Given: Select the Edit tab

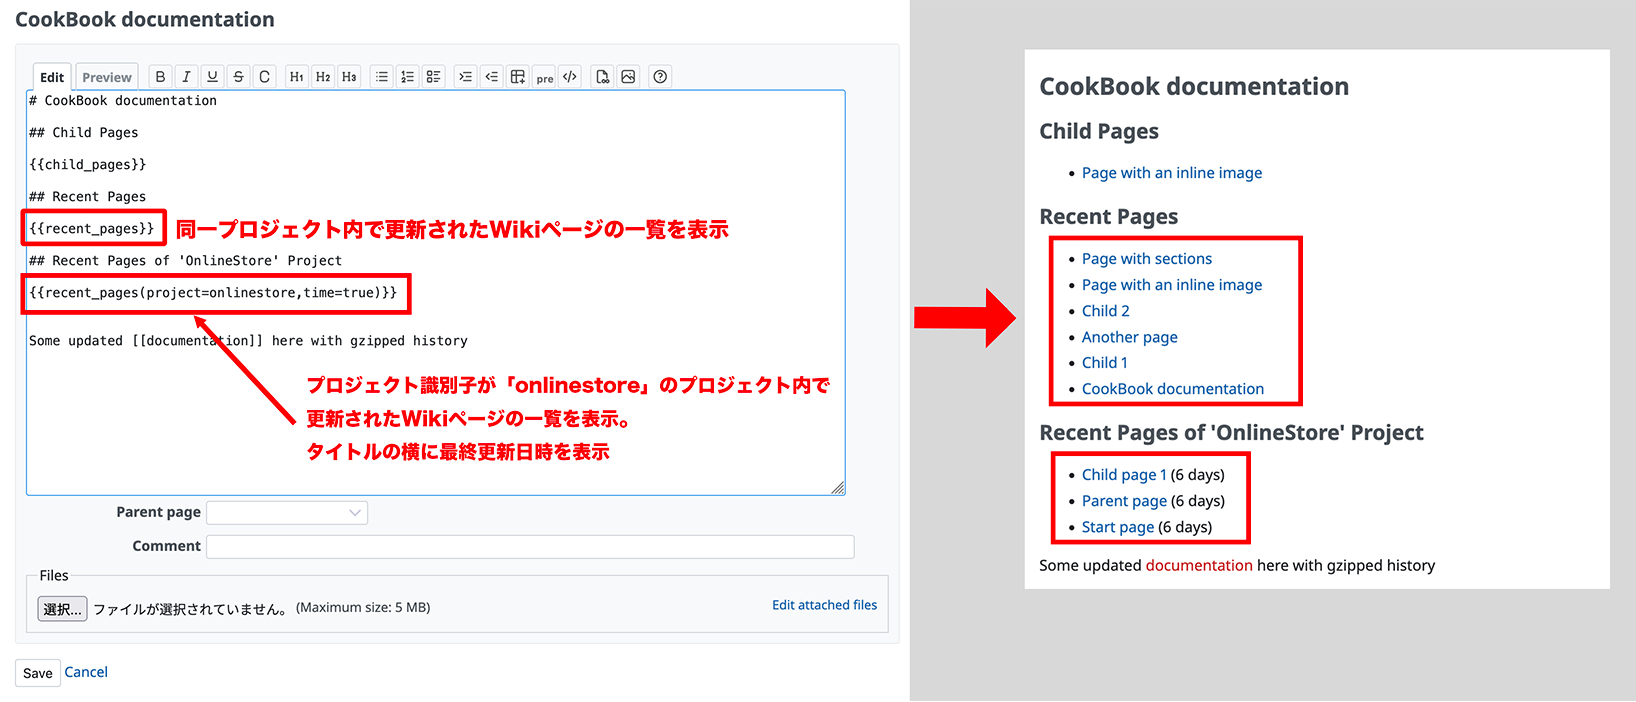Looking at the screenshot, I should pyautogui.click(x=52, y=77).
